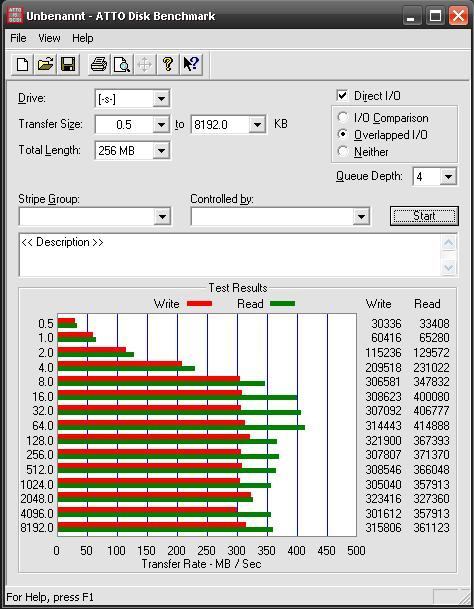Viewport: 474px width, 609px height.
Task: Open the File menu
Action: pyautogui.click(x=18, y=38)
